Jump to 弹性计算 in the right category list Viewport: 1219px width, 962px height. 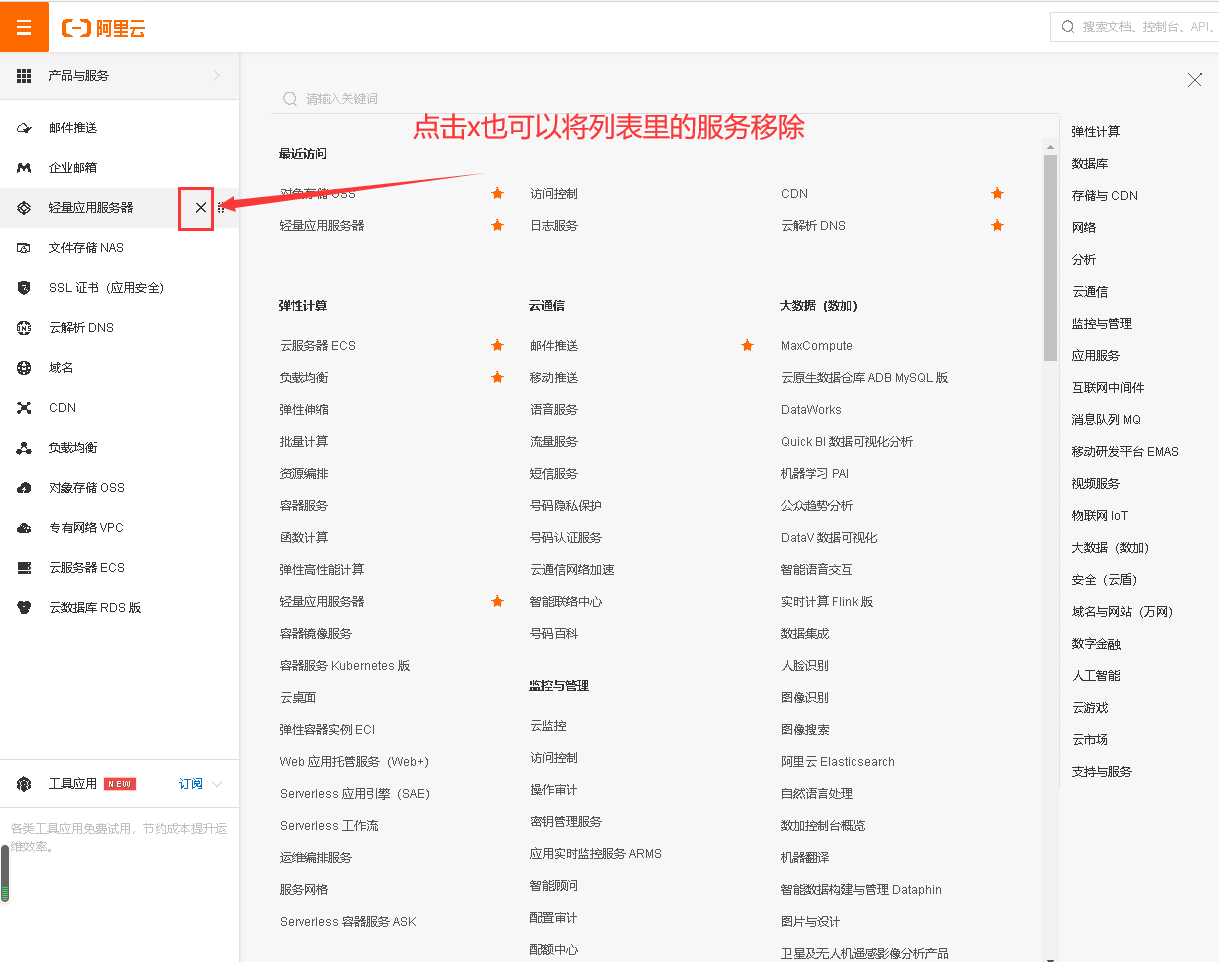point(1096,132)
